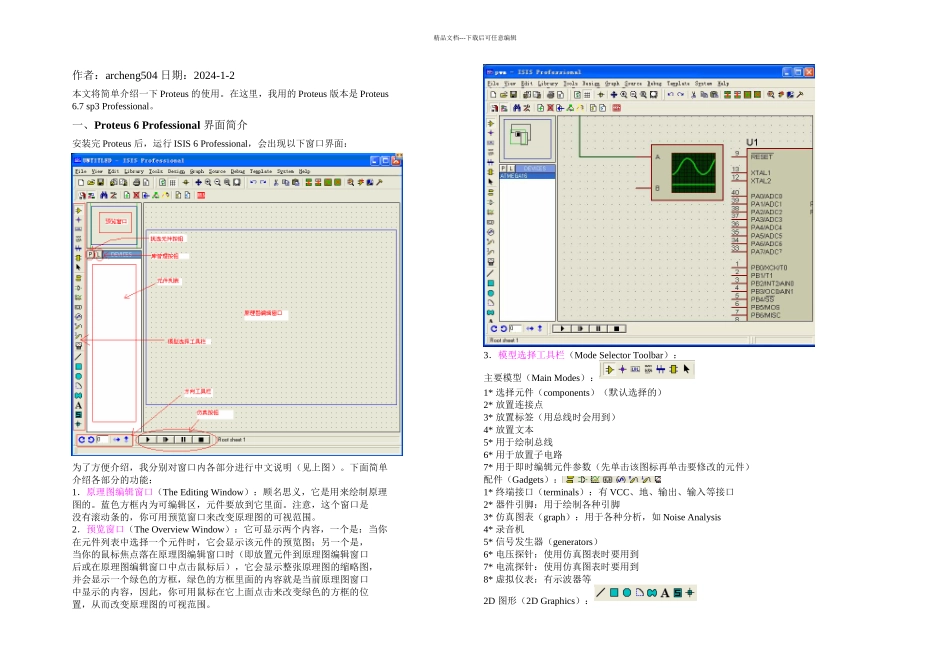Click overview preview thumbnail in pwm window

(525, 139)
